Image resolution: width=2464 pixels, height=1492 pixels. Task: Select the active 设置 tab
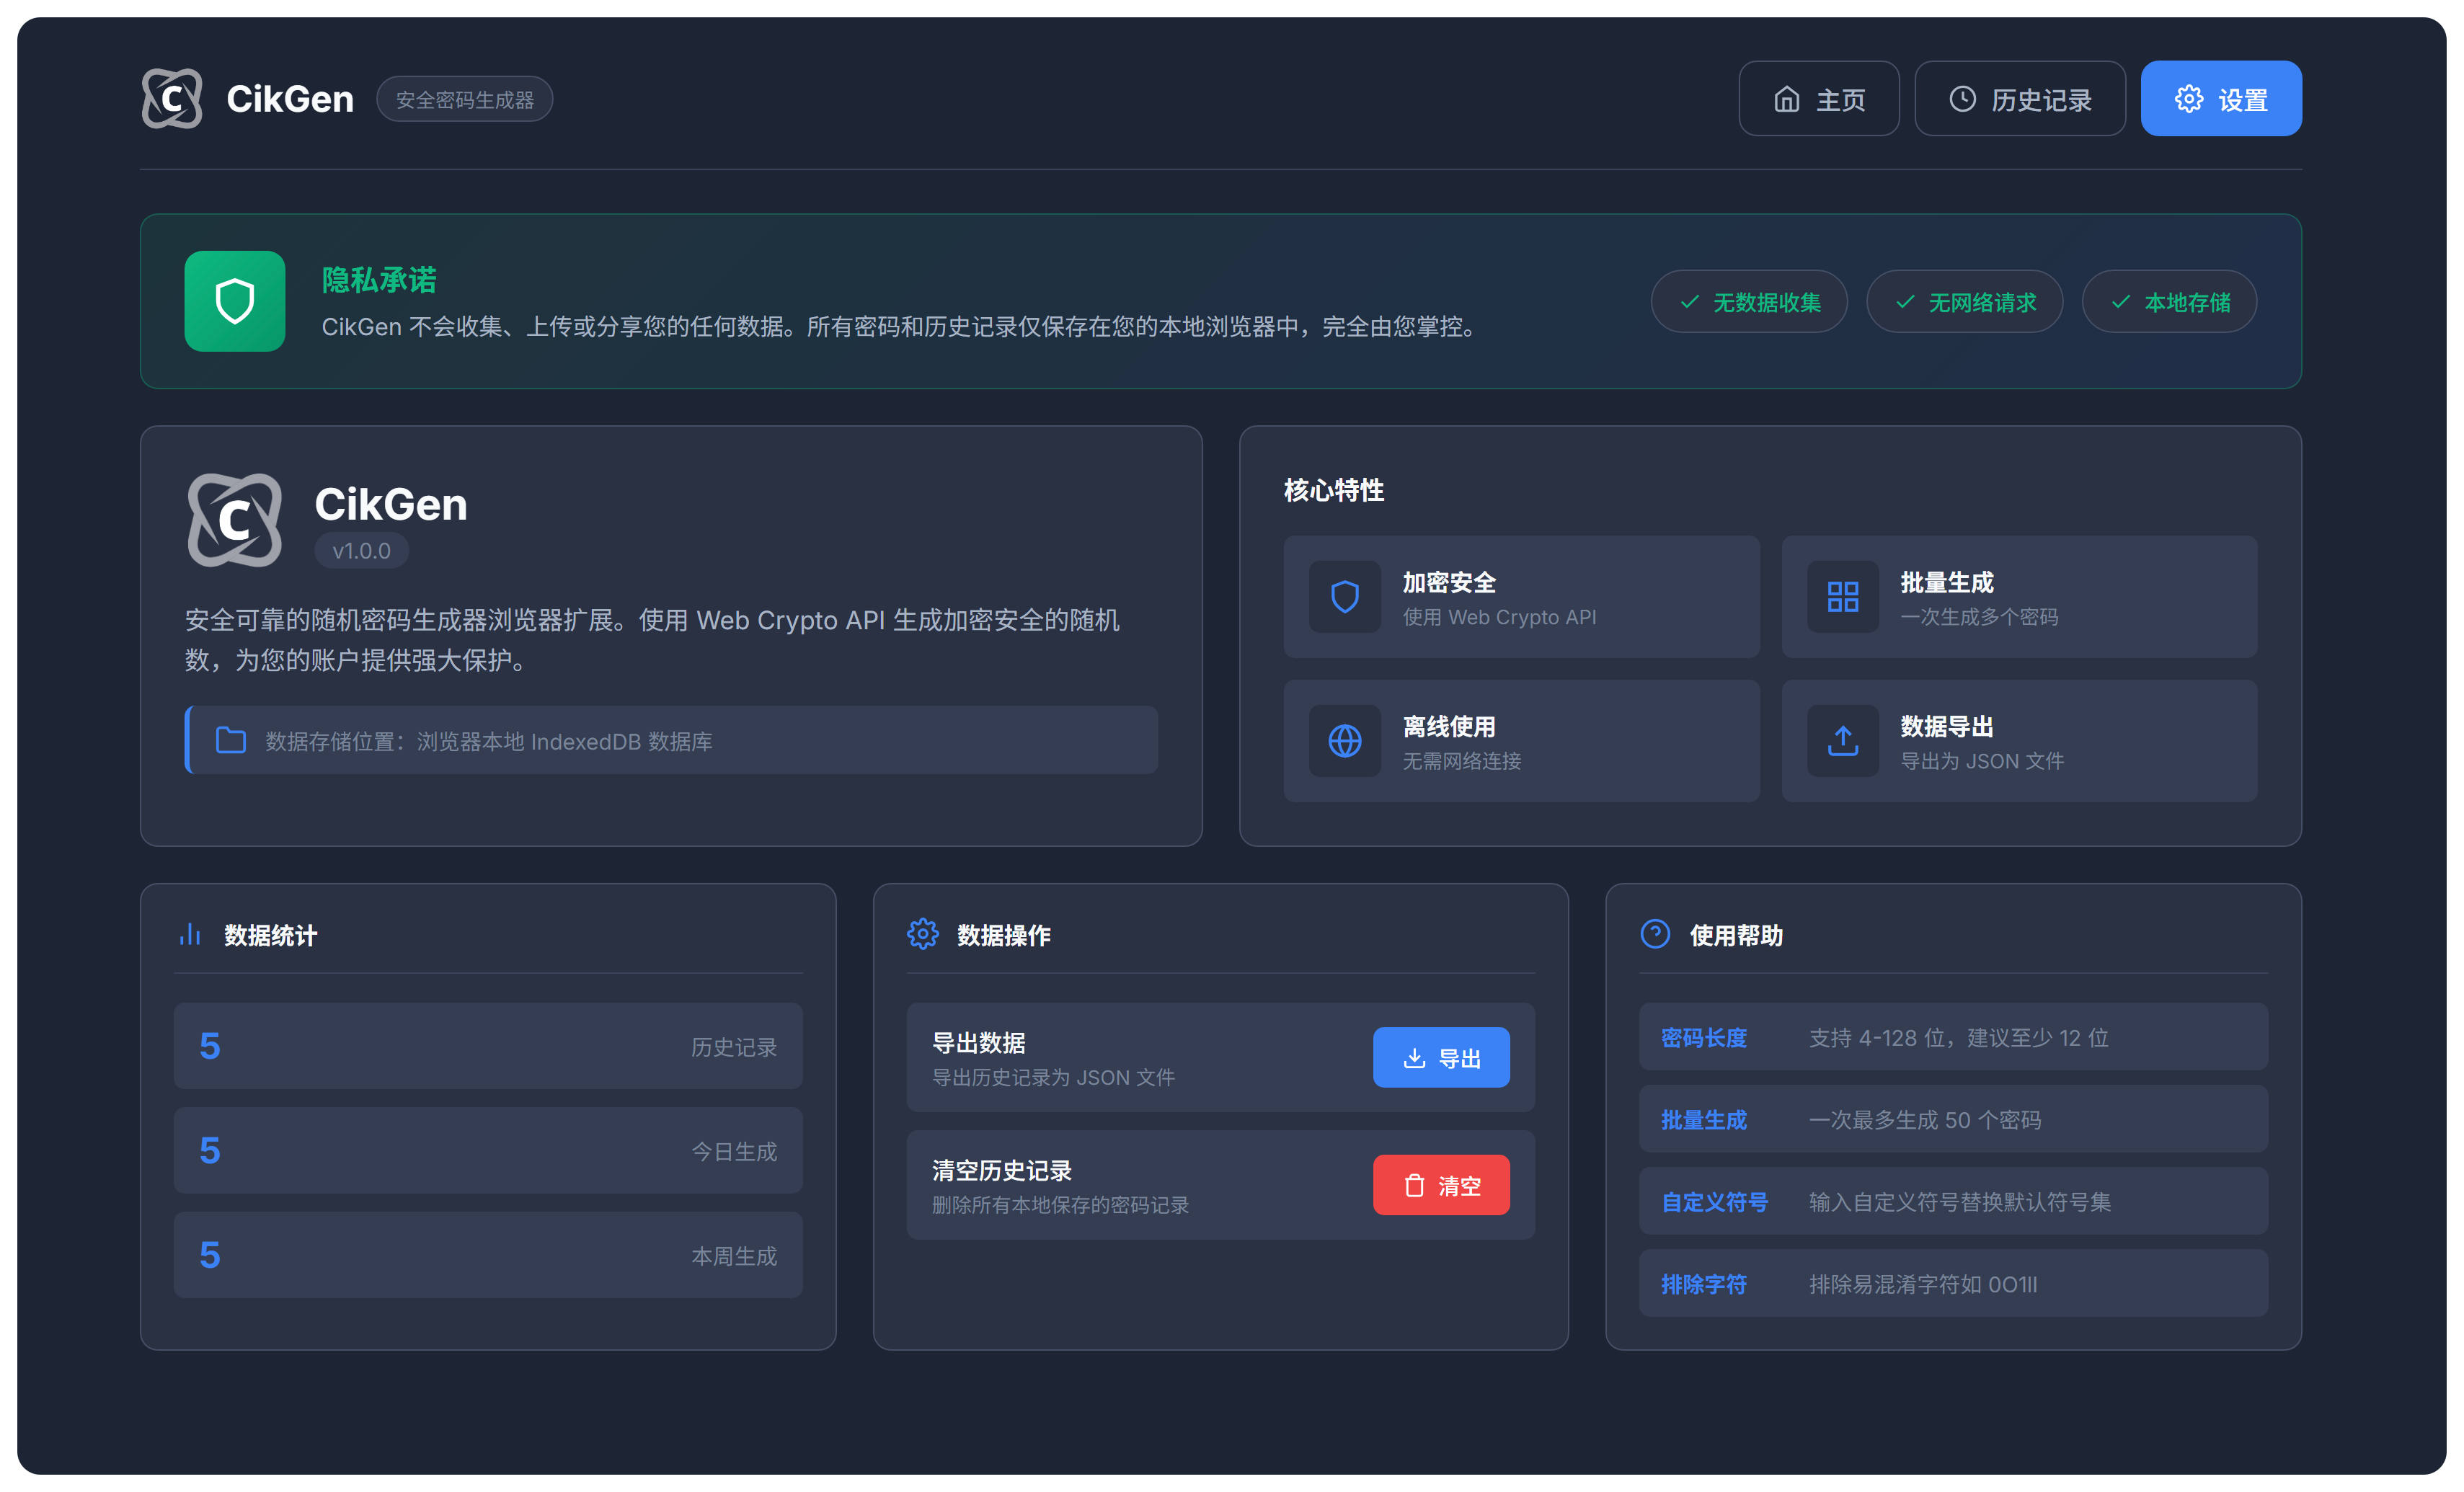point(2221,98)
